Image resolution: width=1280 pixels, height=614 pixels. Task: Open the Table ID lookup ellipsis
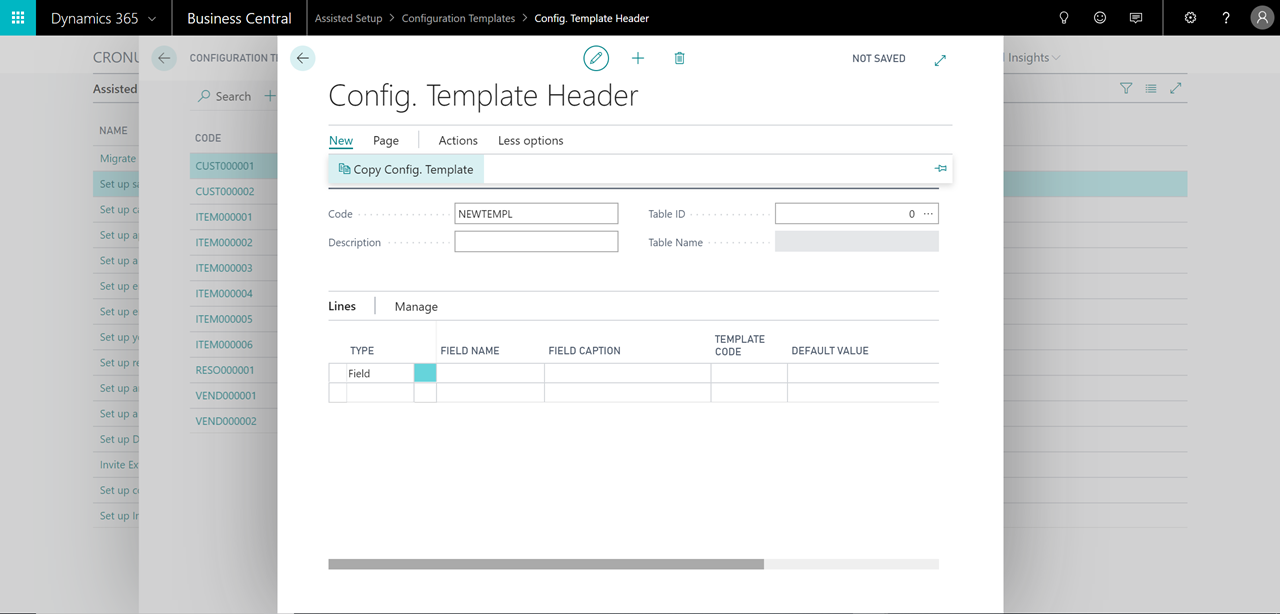(x=927, y=213)
